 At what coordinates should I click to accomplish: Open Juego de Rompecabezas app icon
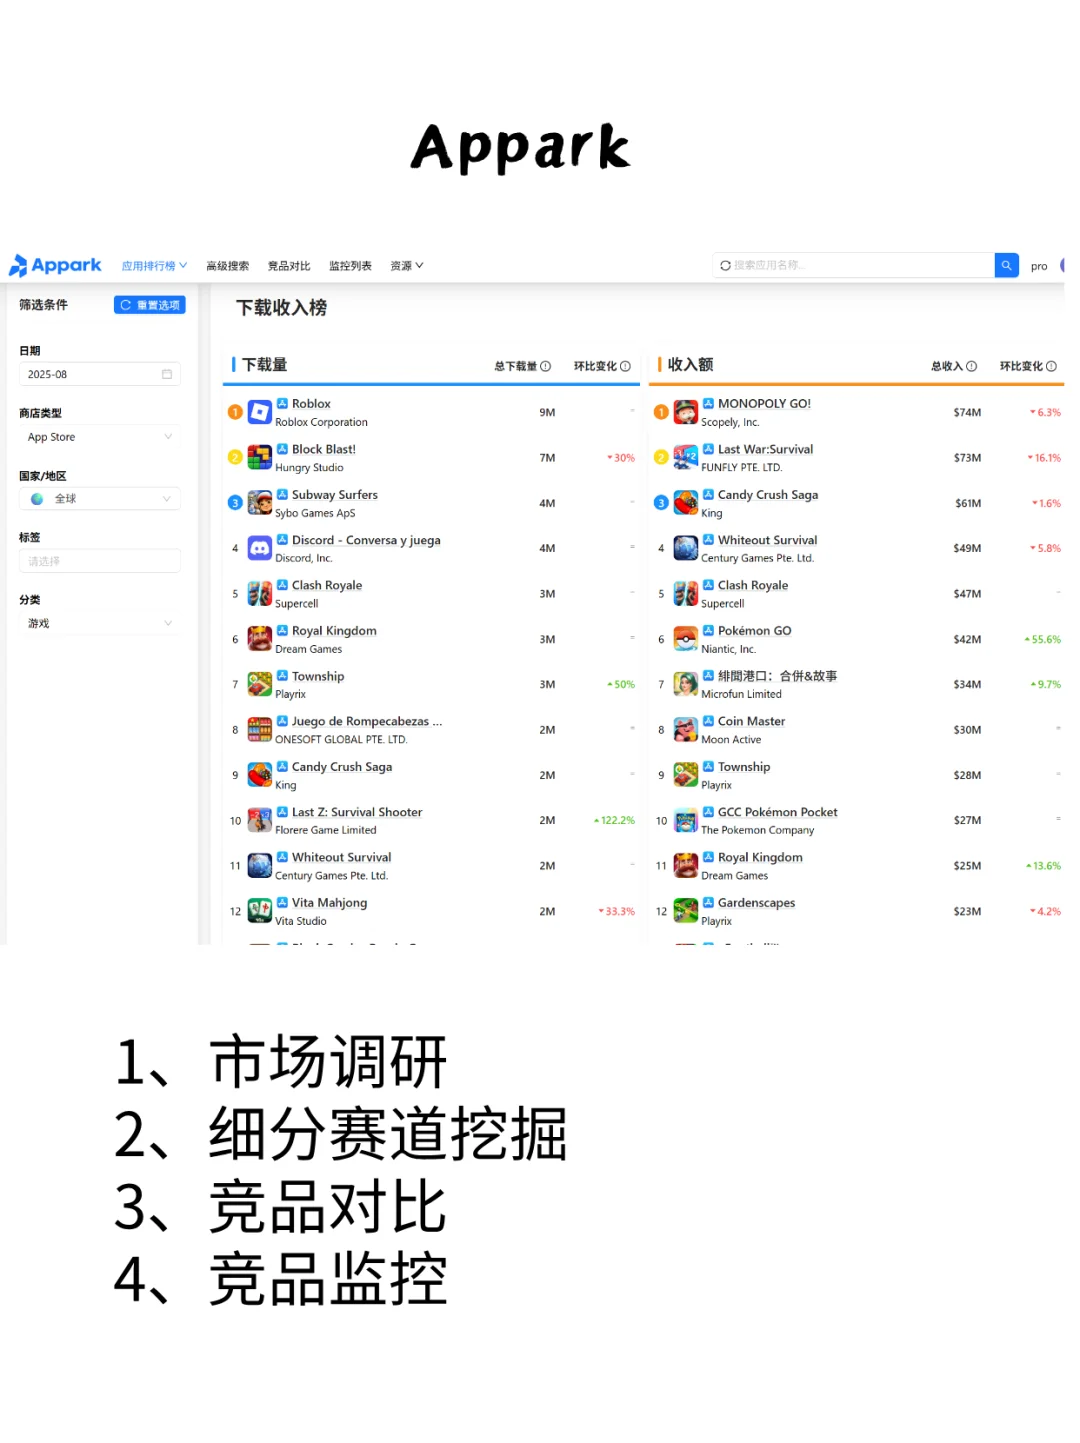260,729
